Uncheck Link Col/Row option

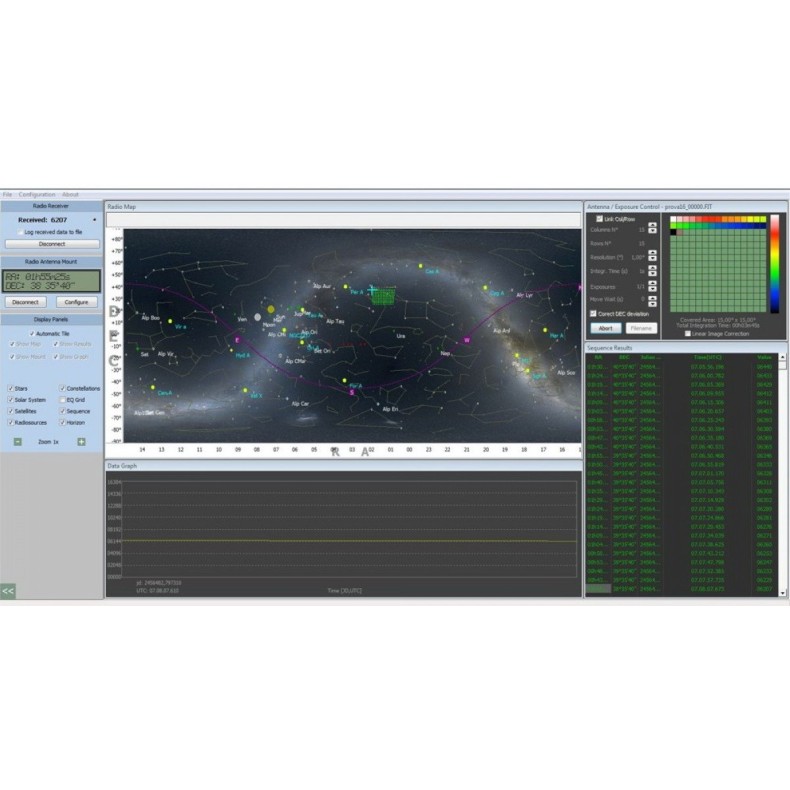click(x=599, y=218)
